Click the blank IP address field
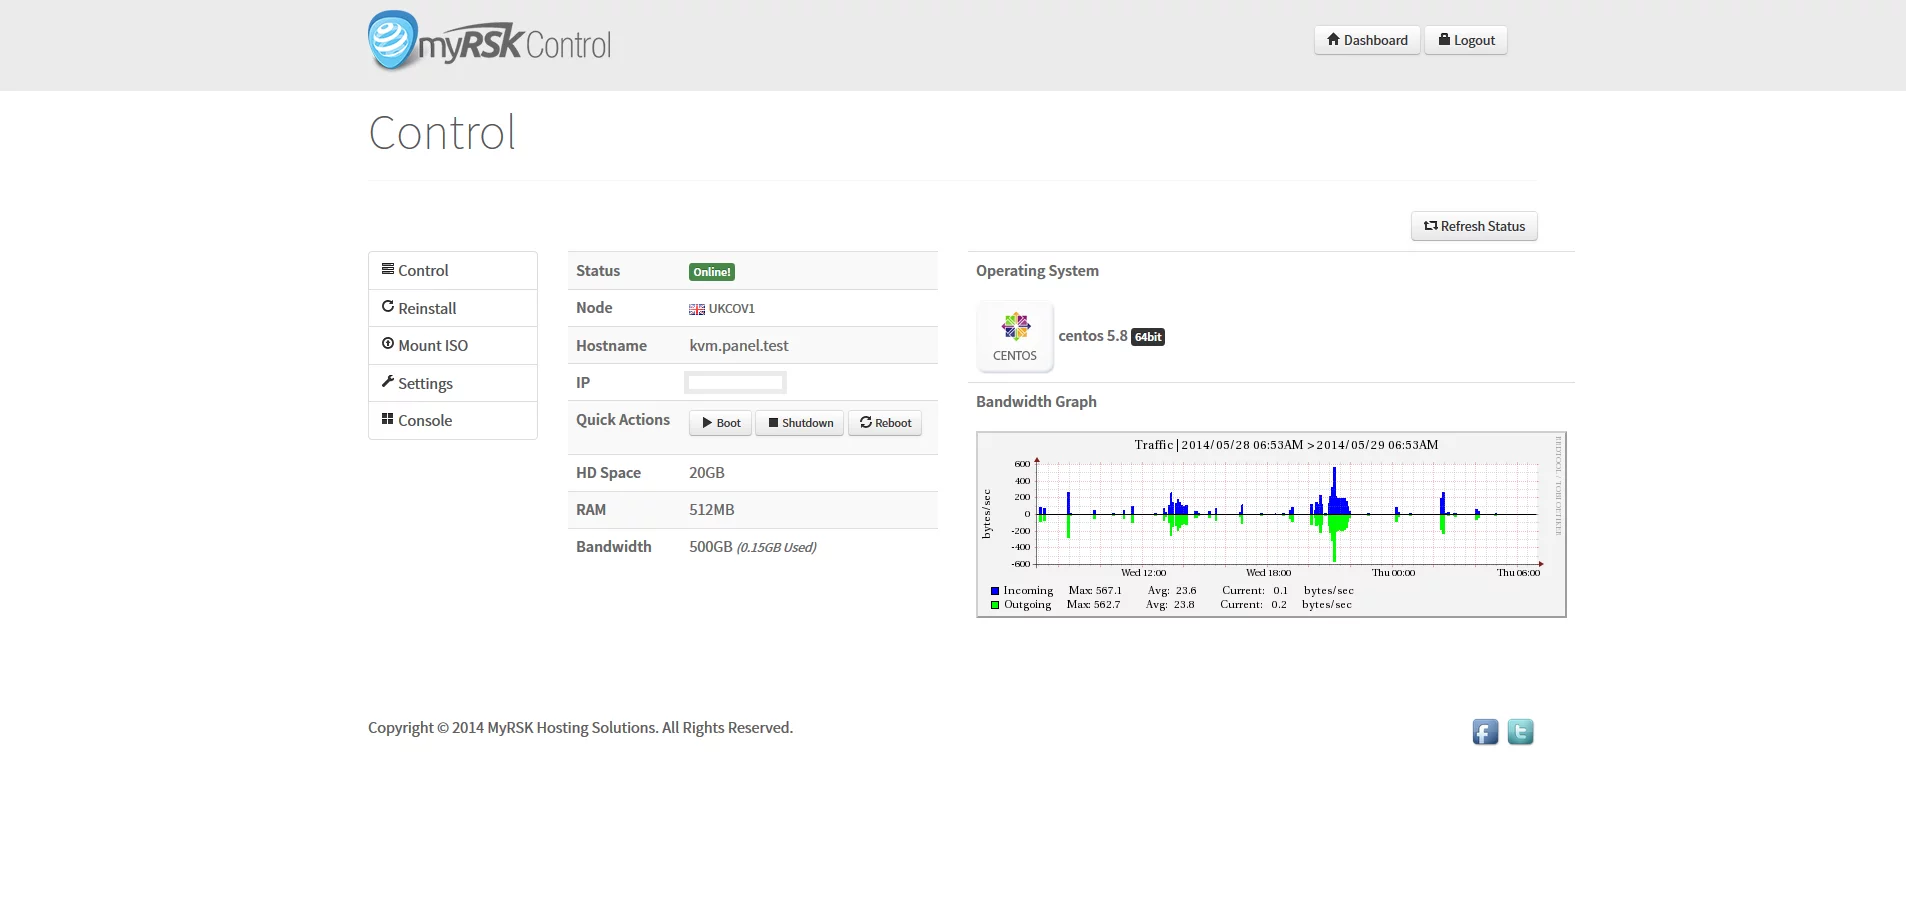This screenshot has height=899, width=1906. point(735,382)
